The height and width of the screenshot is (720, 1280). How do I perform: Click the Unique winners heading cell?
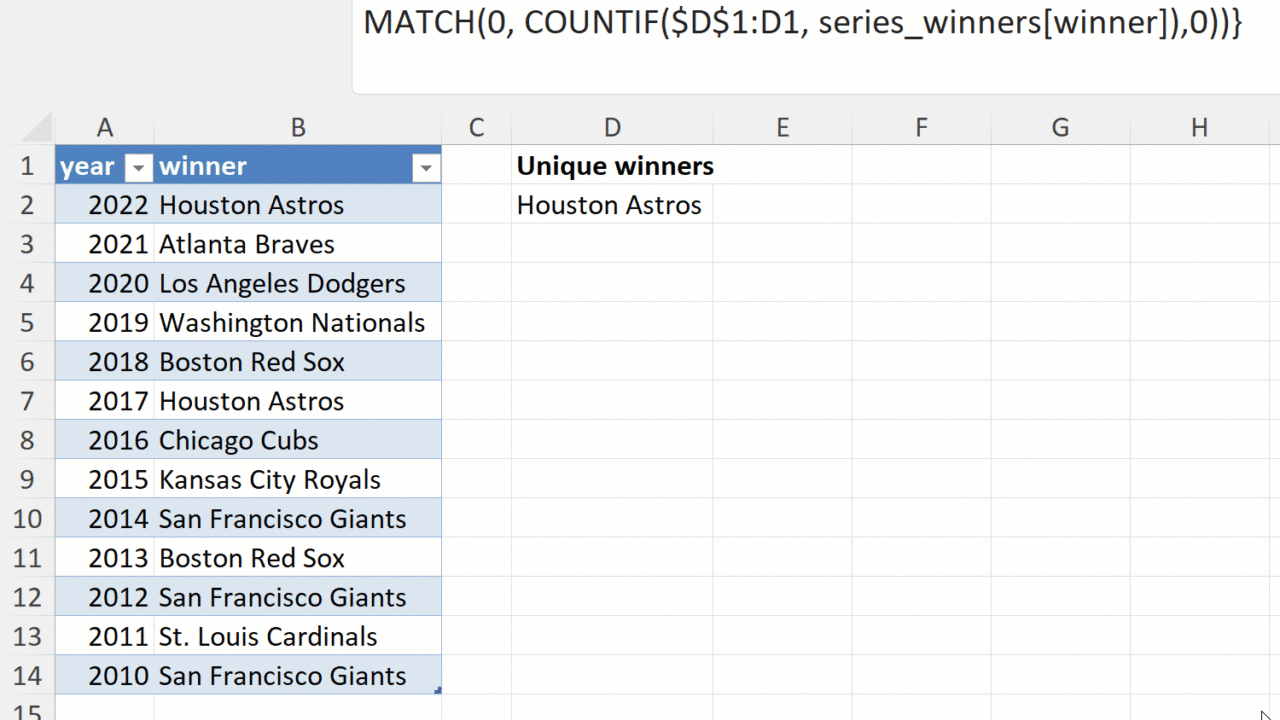click(x=614, y=166)
